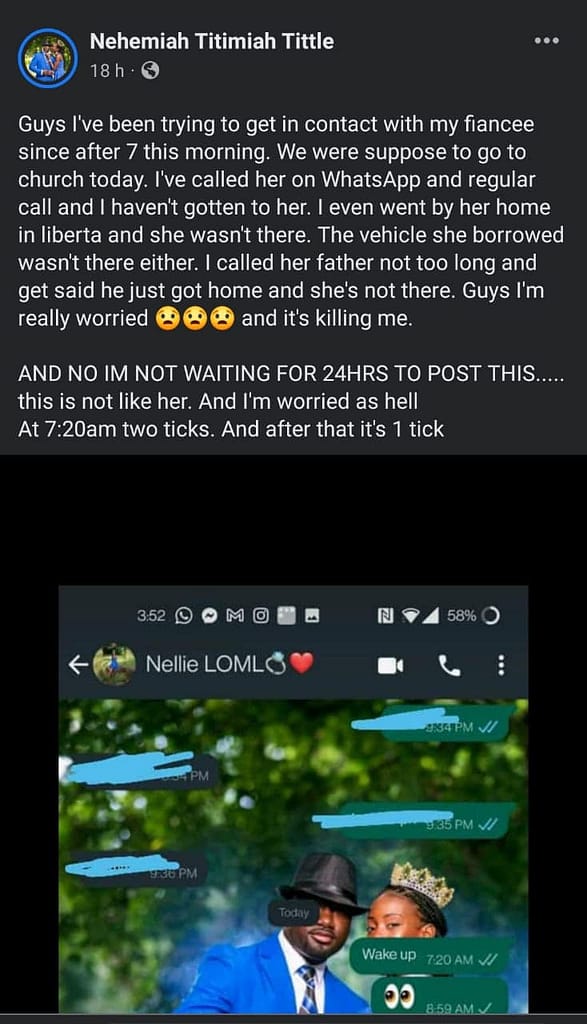Start a voice call with Nellie
The height and width of the screenshot is (1024, 587).
tap(449, 665)
